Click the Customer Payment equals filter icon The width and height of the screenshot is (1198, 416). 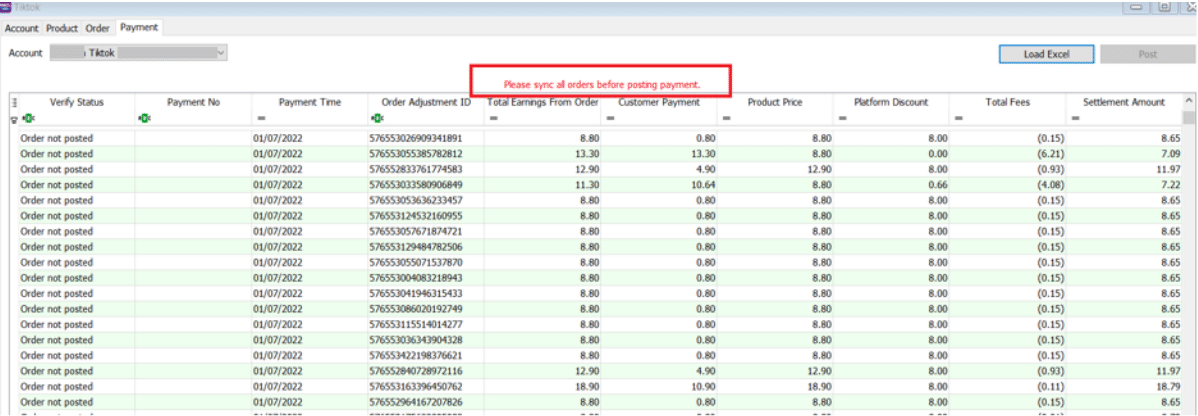pyautogui.click(x=610, y=118)
